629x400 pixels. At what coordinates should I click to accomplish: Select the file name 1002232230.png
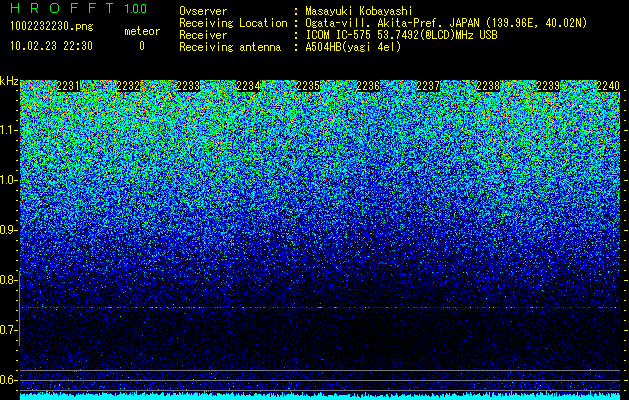click(x=52, y=26)
